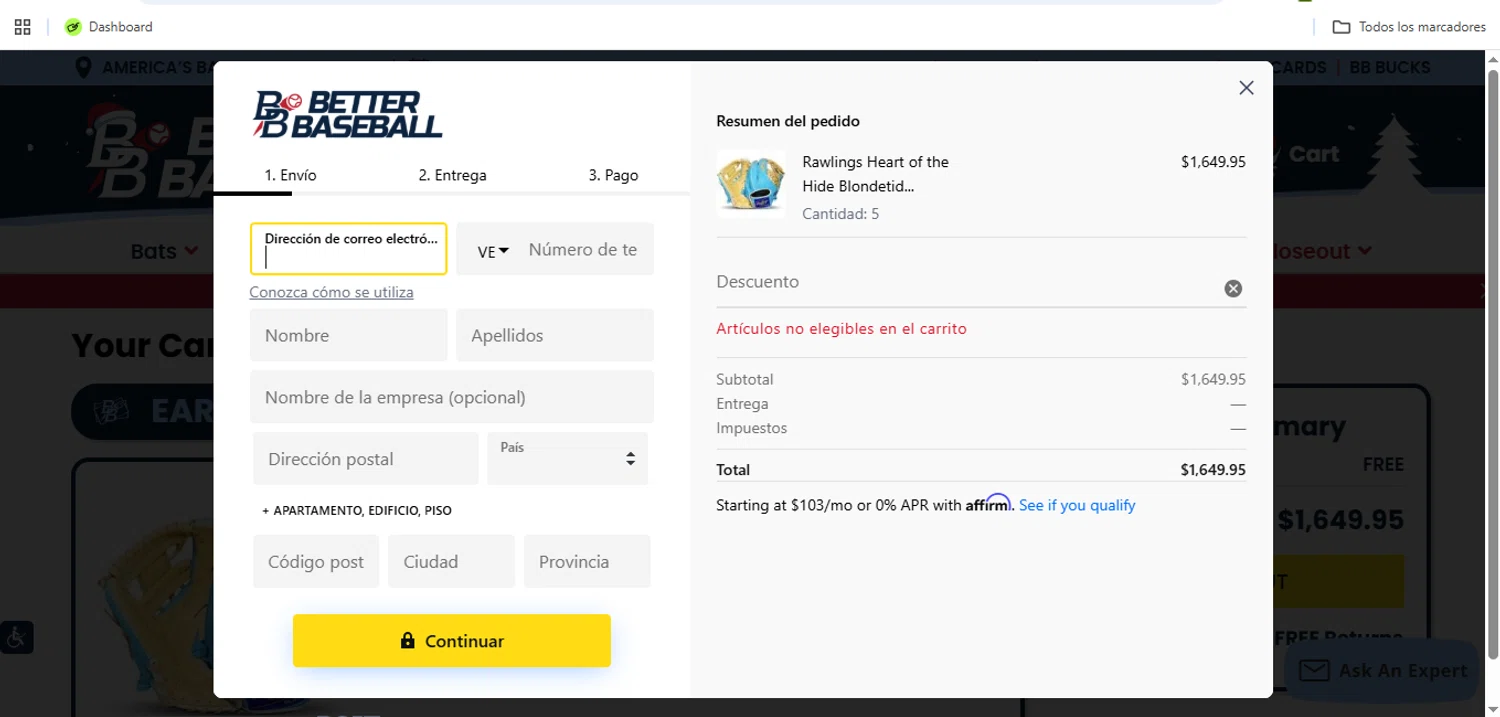The height and width of the screenshot is (717, 1500).
Task: Close the checkout modal with X
Action: [1246, 88]
